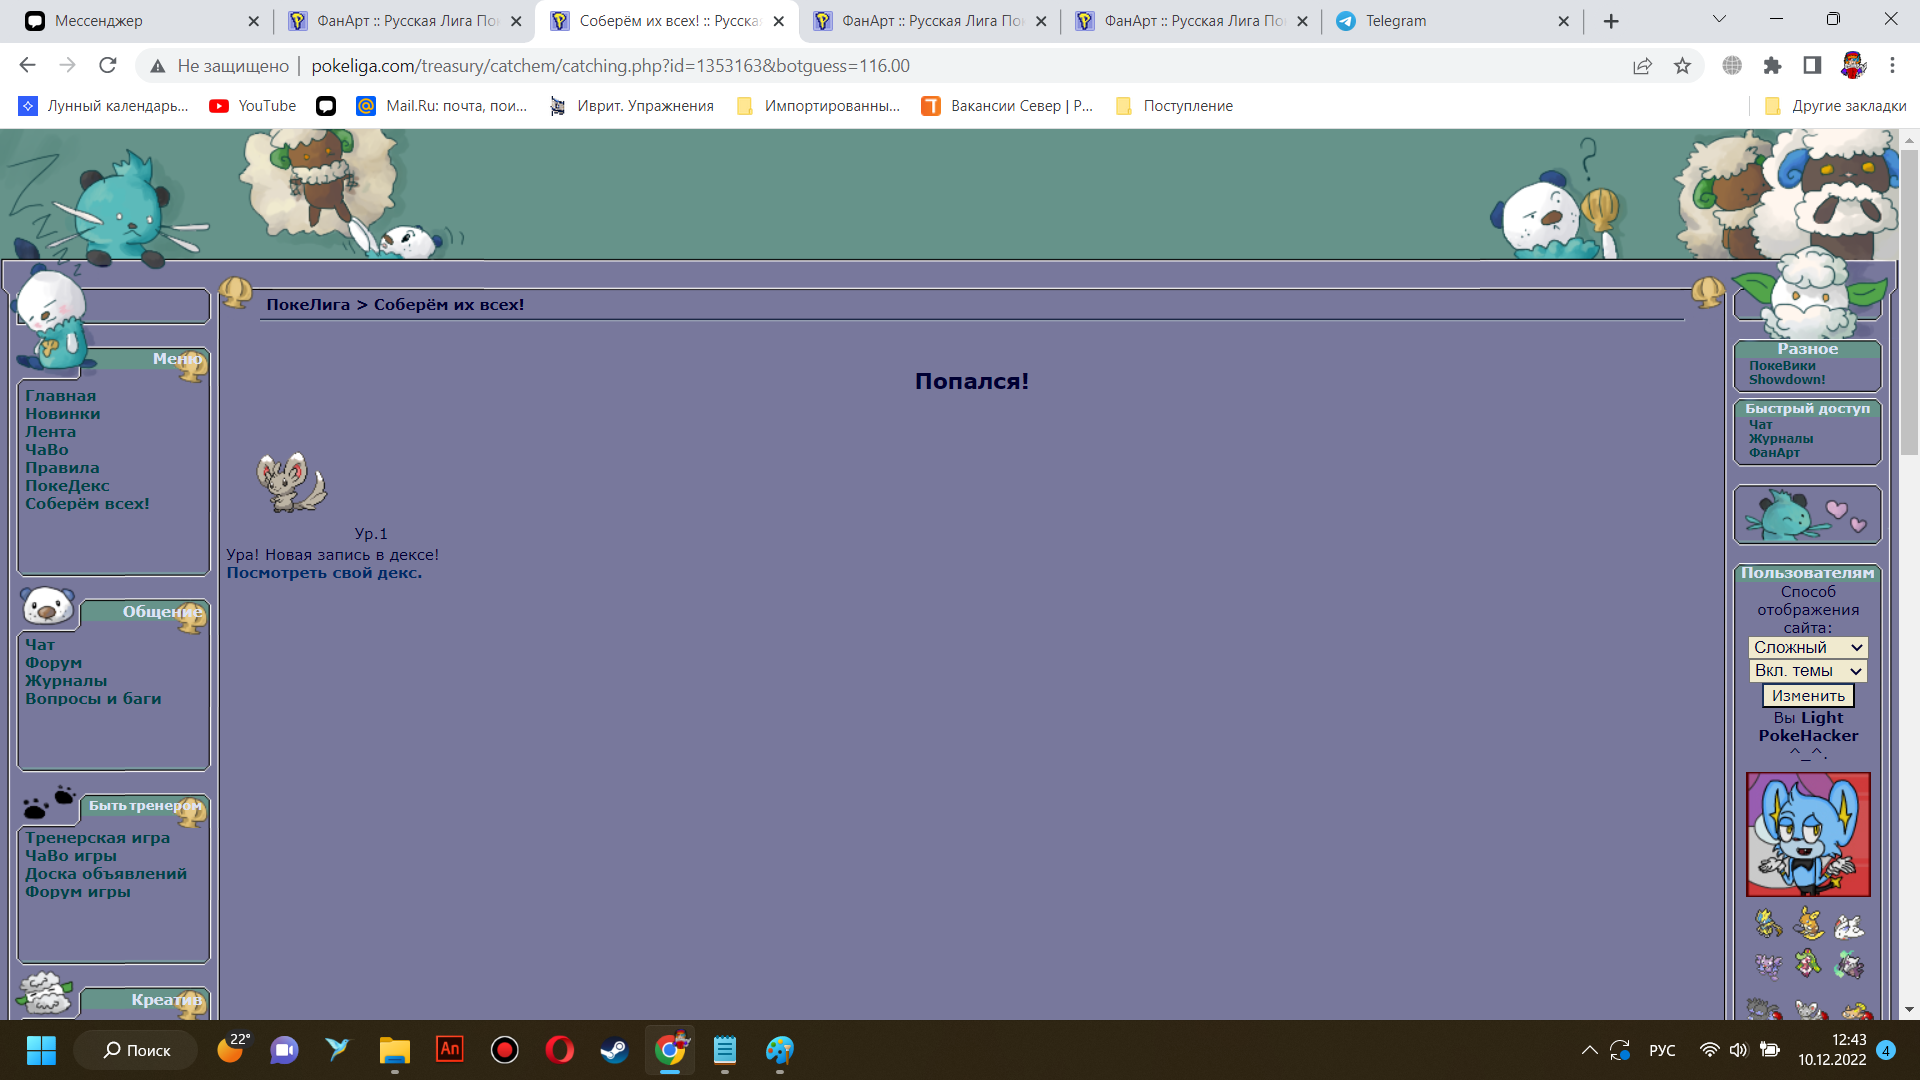
Task: Close the 'Соберём их всех!' tab
Action: [x=779, y=21]
